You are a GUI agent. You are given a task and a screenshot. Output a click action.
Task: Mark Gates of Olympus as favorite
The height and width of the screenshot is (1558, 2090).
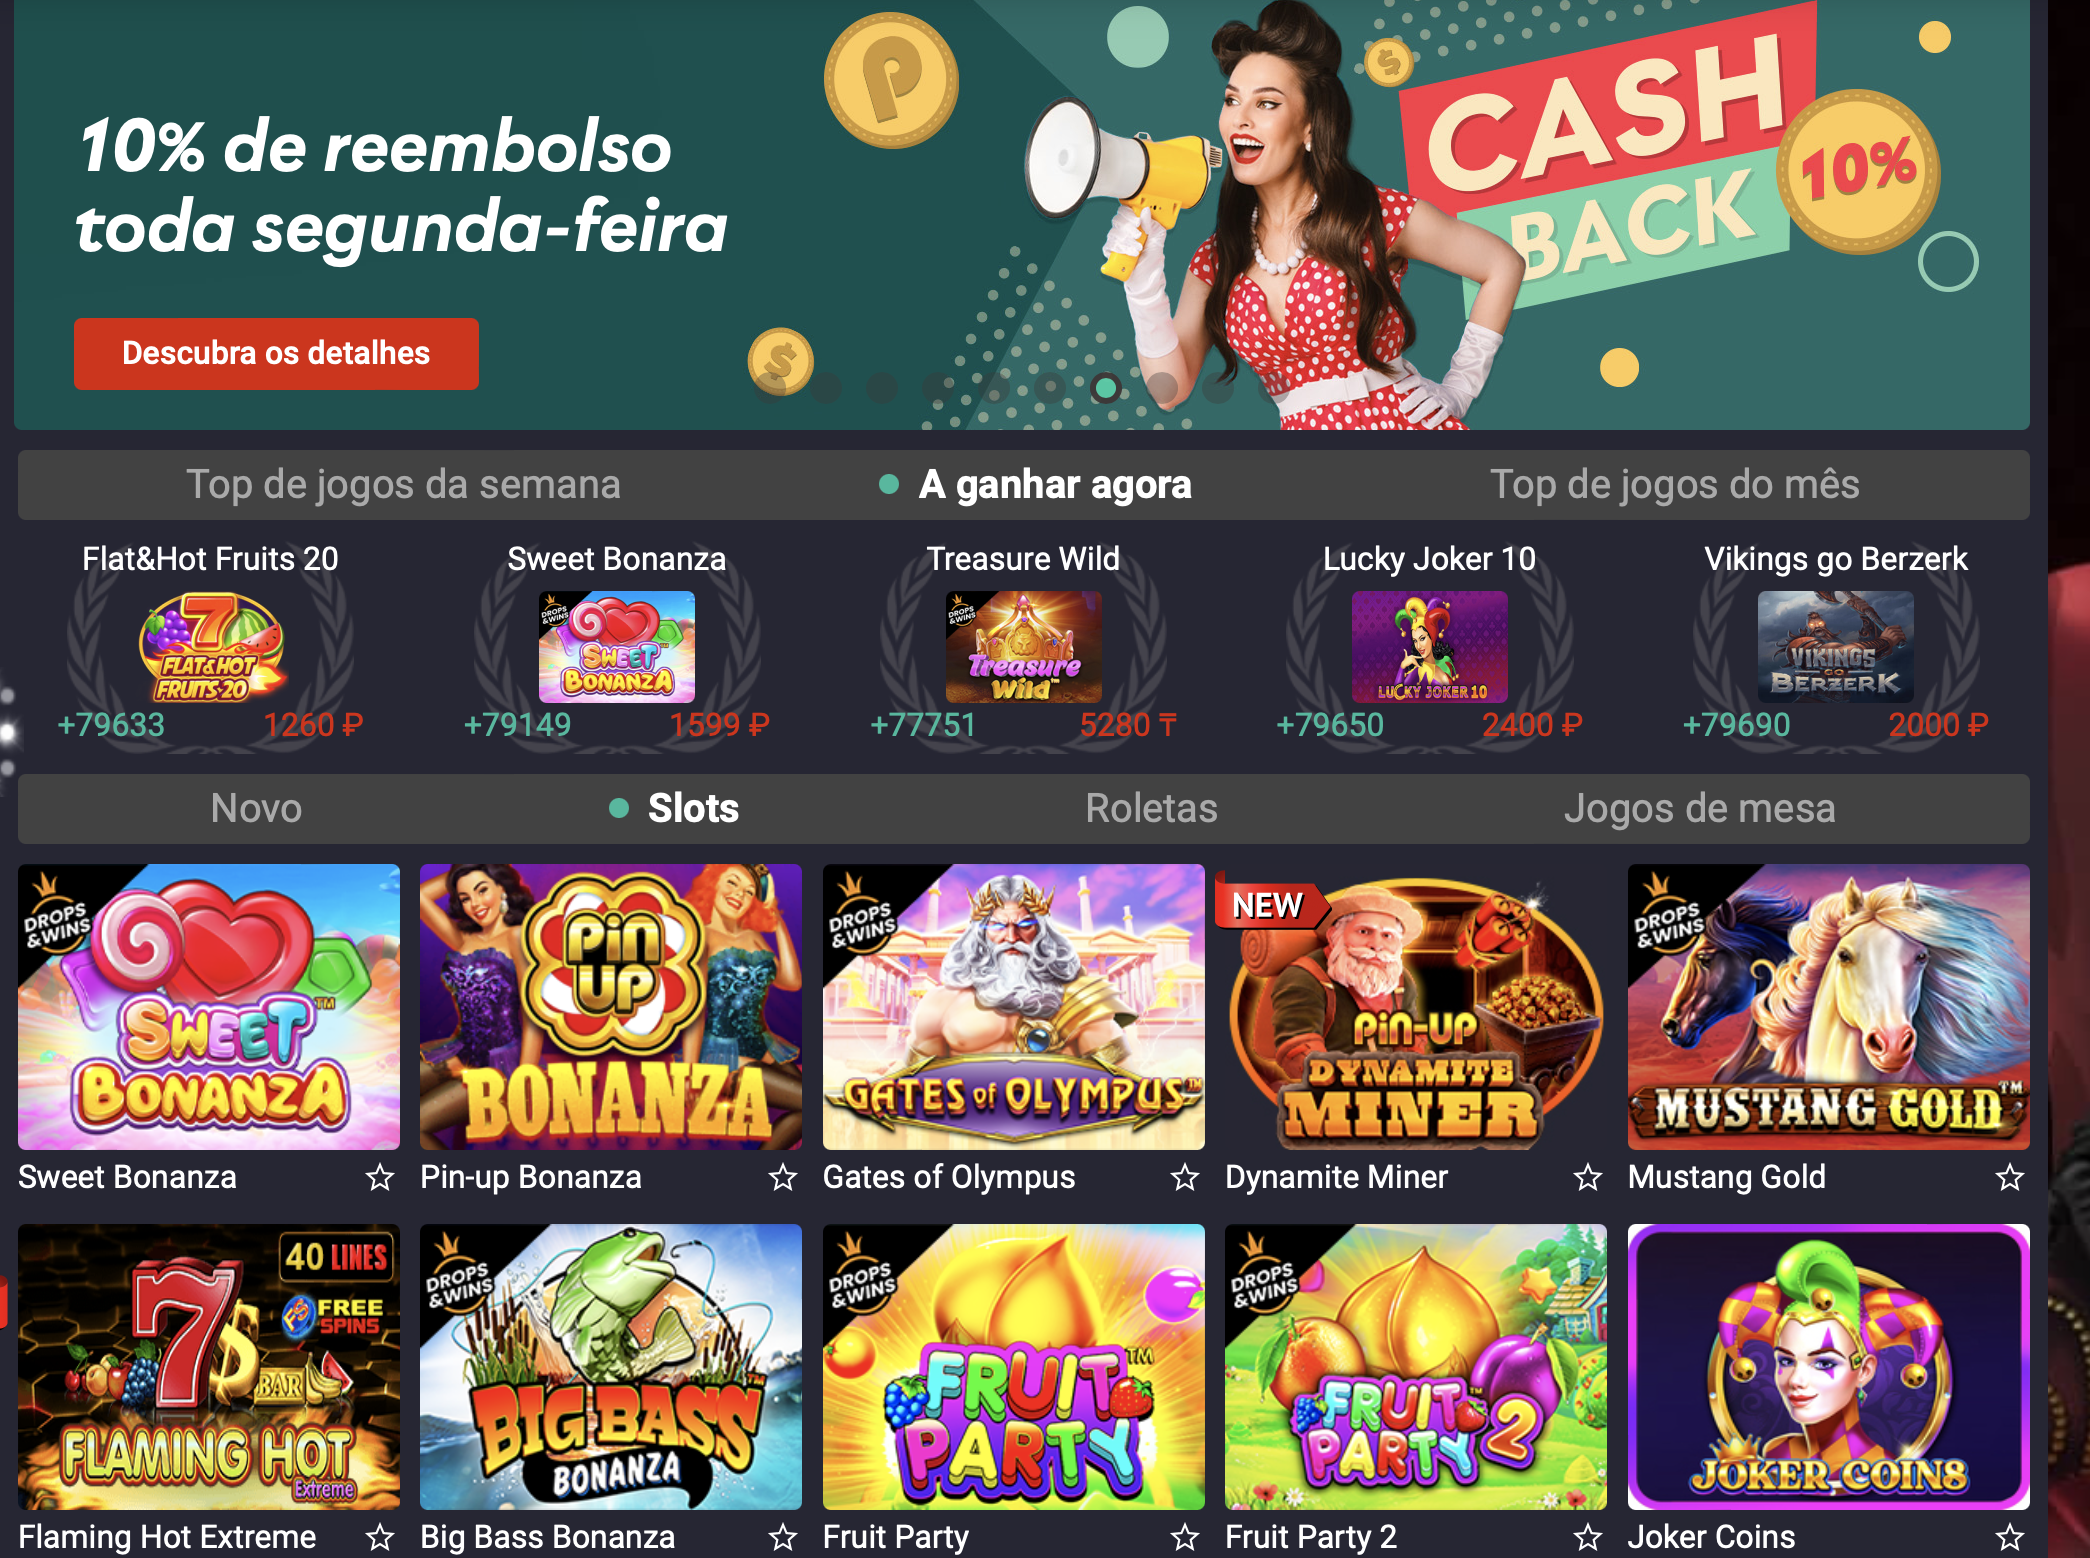point(1185,1178)
